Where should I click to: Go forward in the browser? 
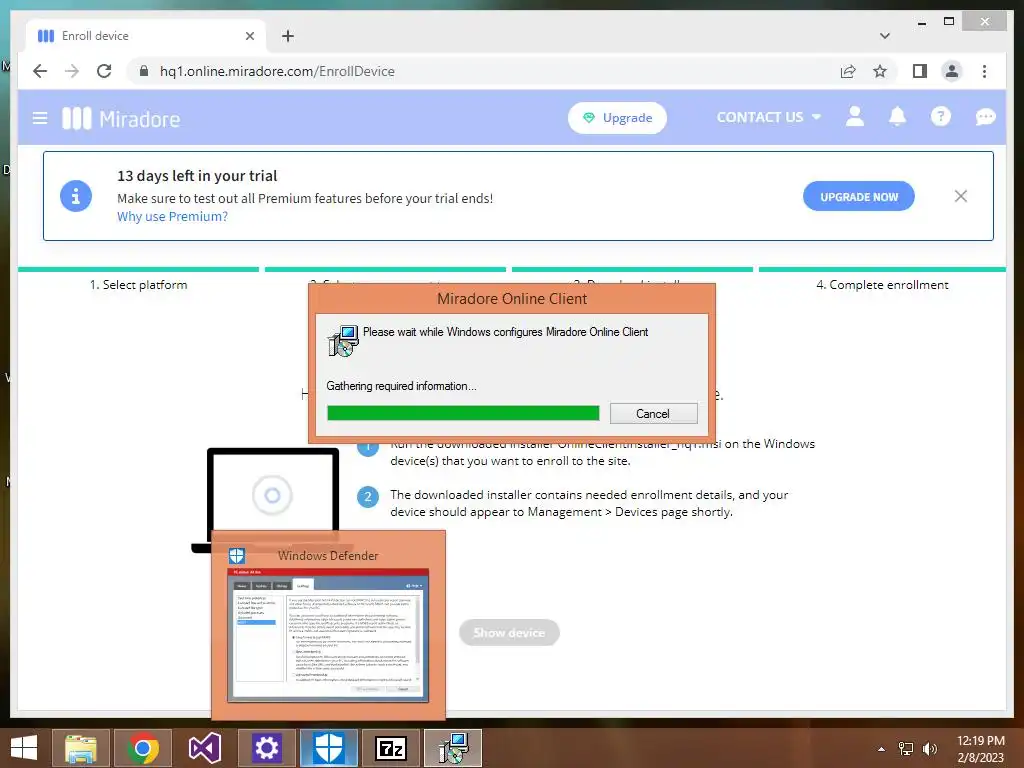click(x=72, y=71)
